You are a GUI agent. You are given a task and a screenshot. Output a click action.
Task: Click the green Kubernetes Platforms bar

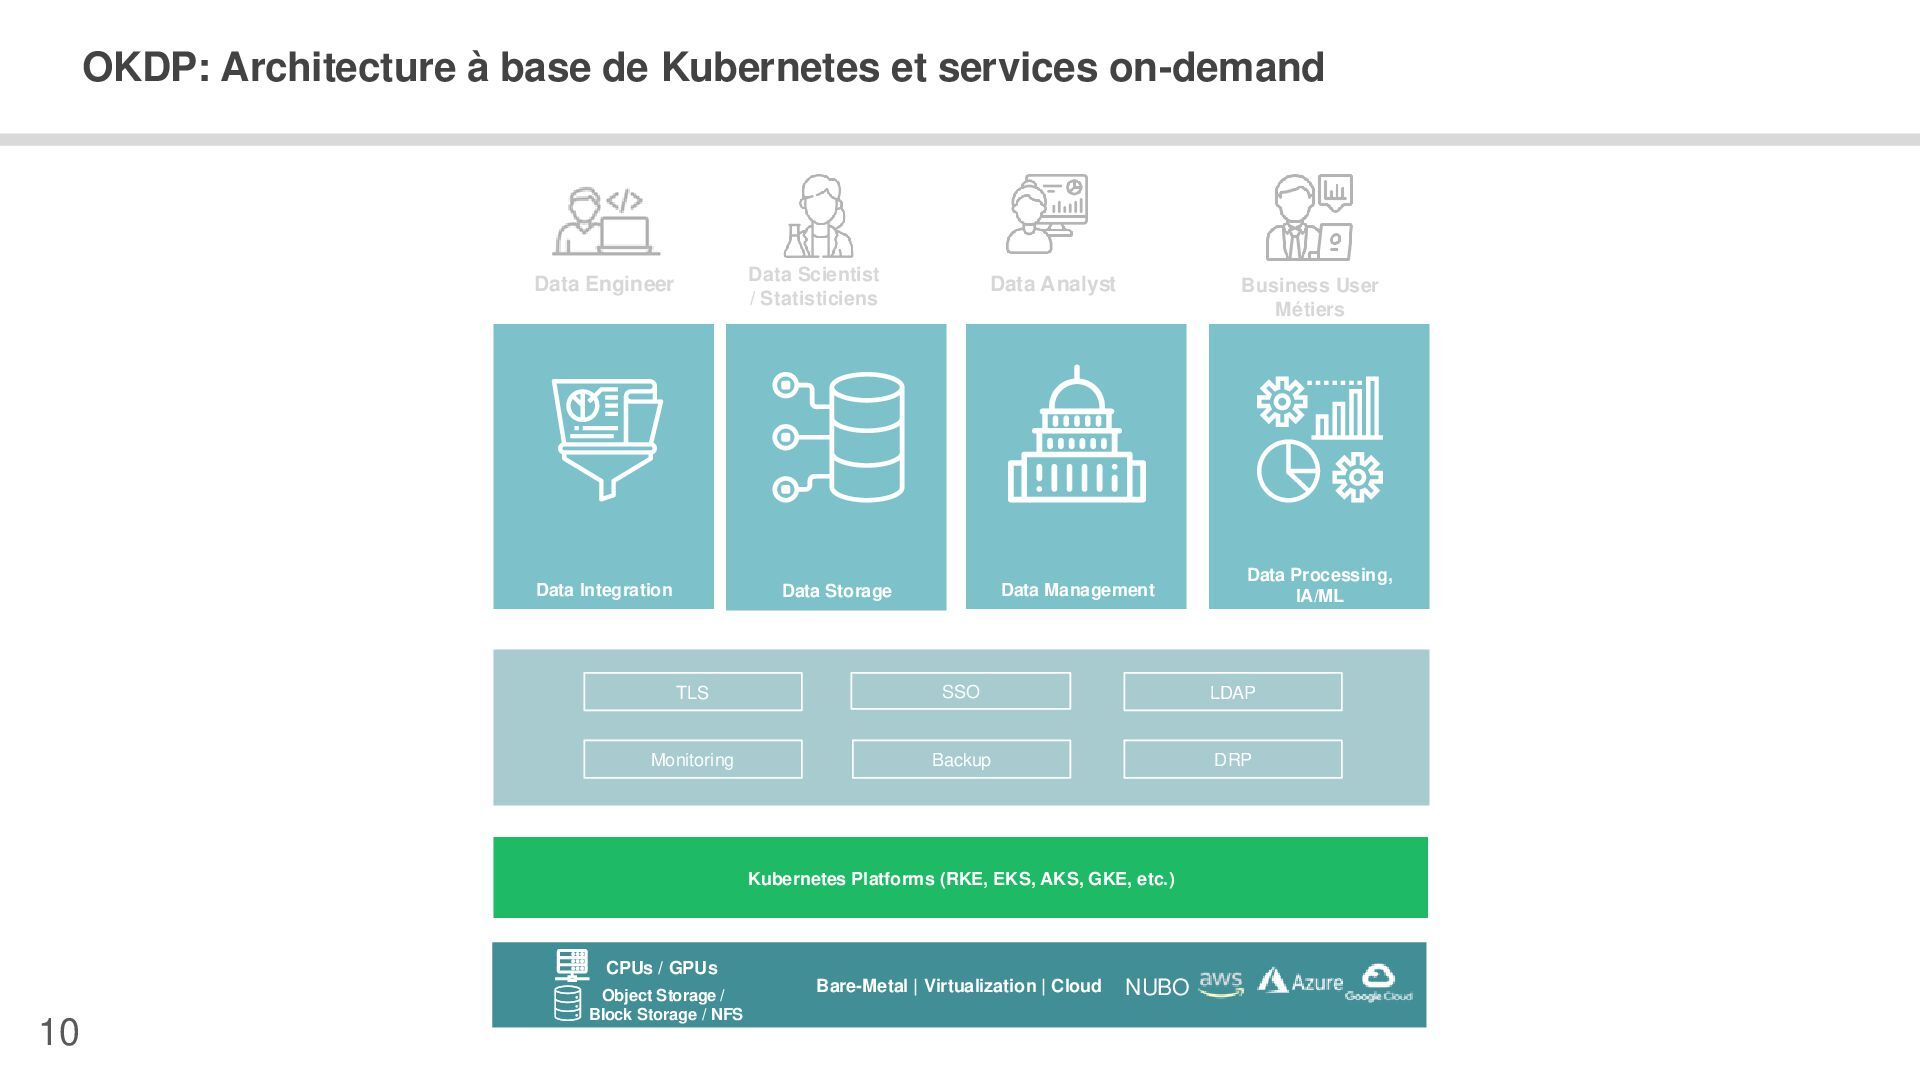click(x=960, y=878)
